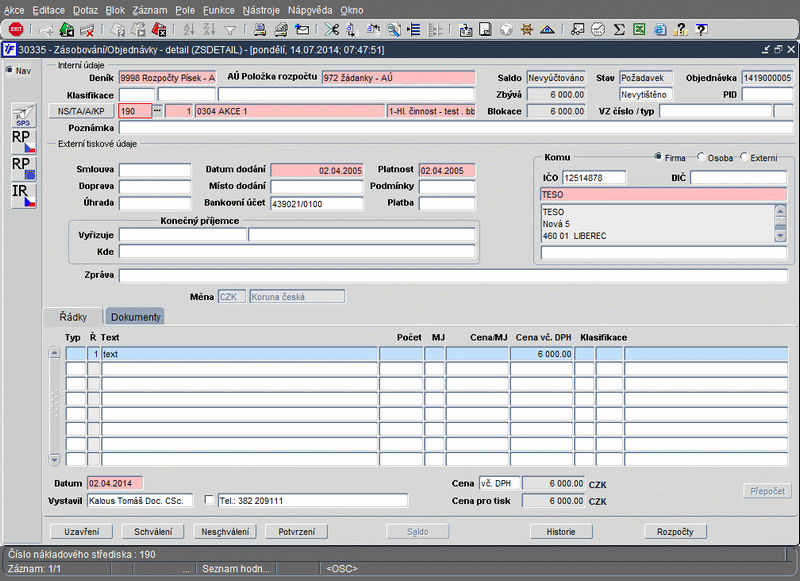Select the table row with text 'text'
The width and height of the screenshot is (800, 581).
pos(426,353)
